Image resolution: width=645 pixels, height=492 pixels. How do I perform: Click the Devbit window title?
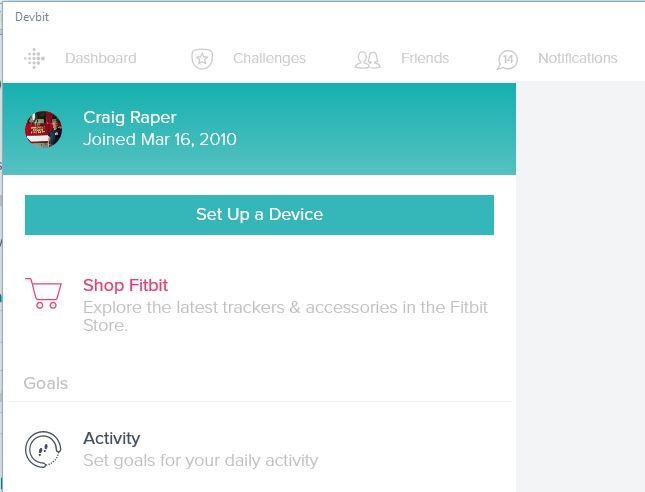pyautogui.click(x=32, y=17)
